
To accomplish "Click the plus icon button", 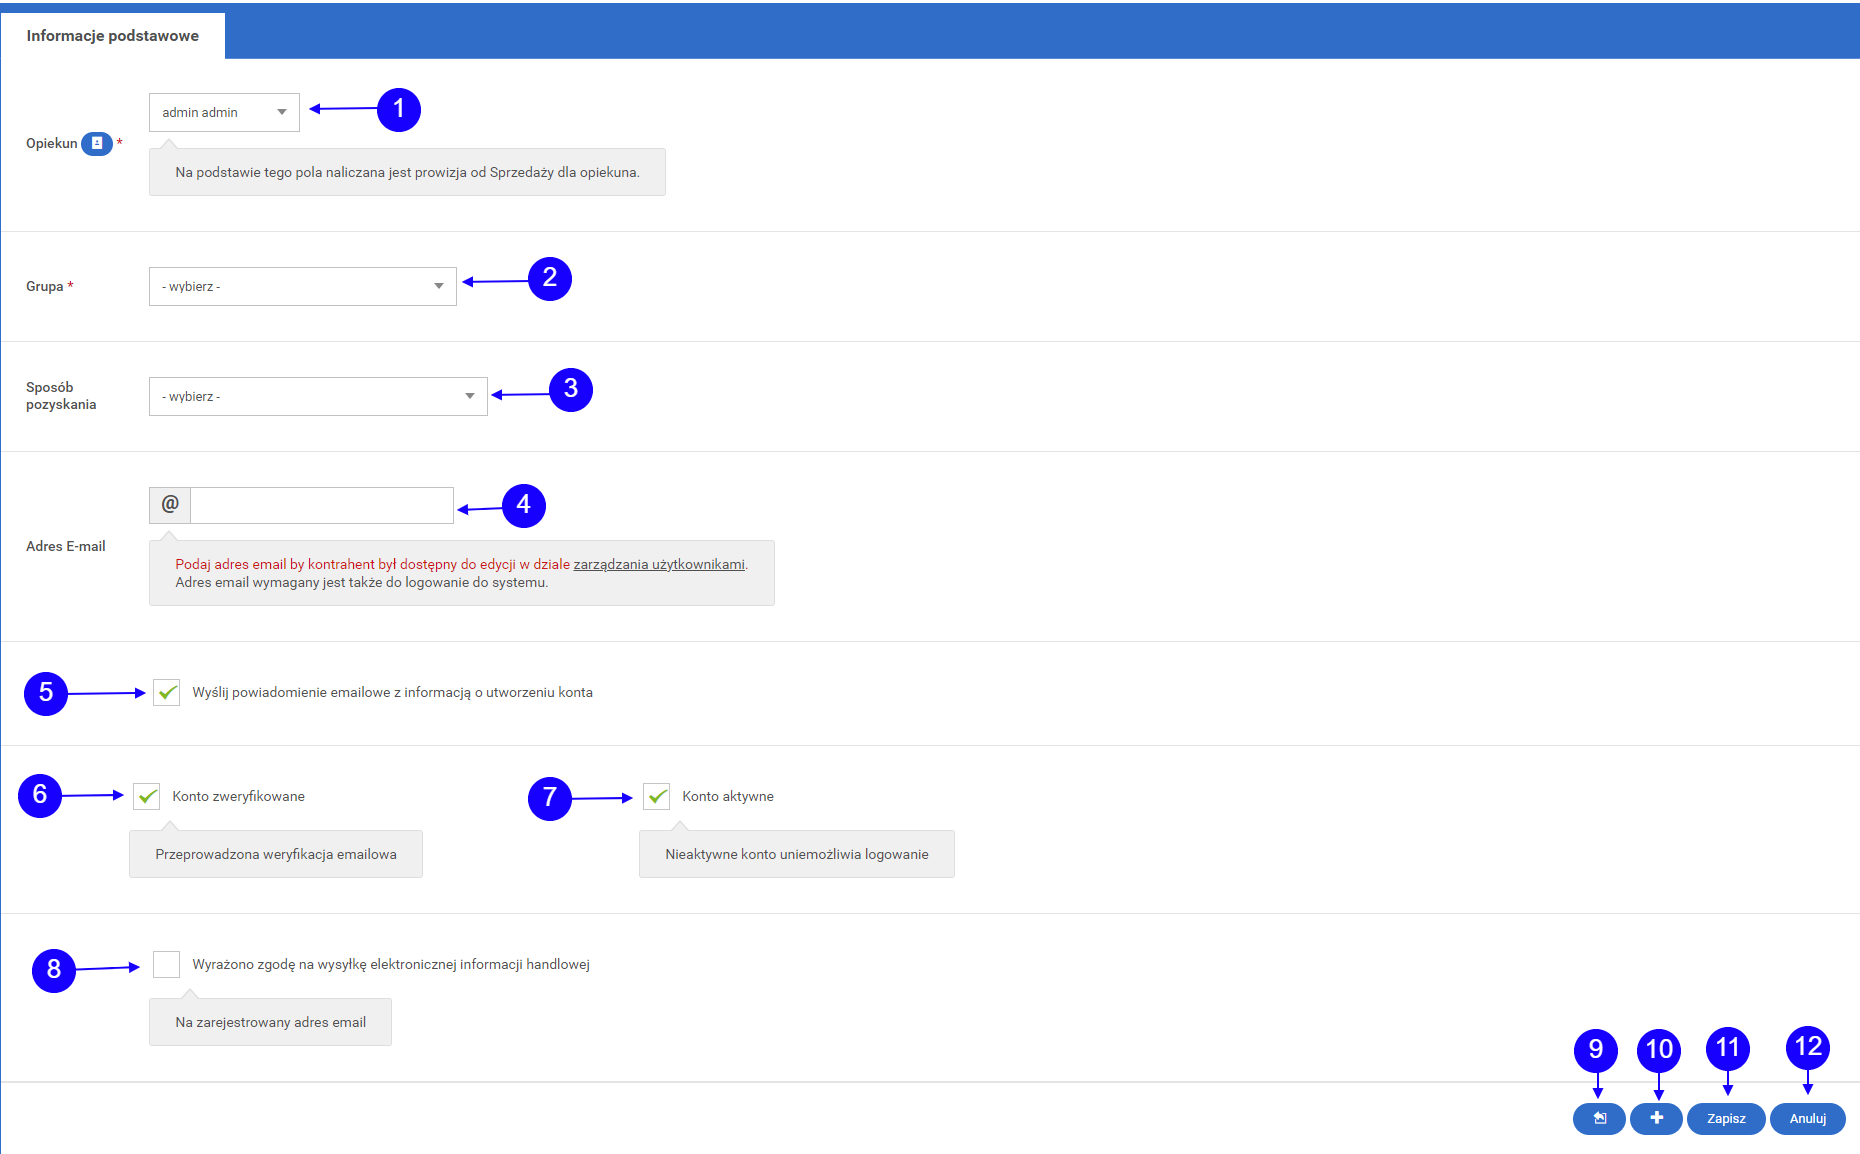I will (1656, 1118).
